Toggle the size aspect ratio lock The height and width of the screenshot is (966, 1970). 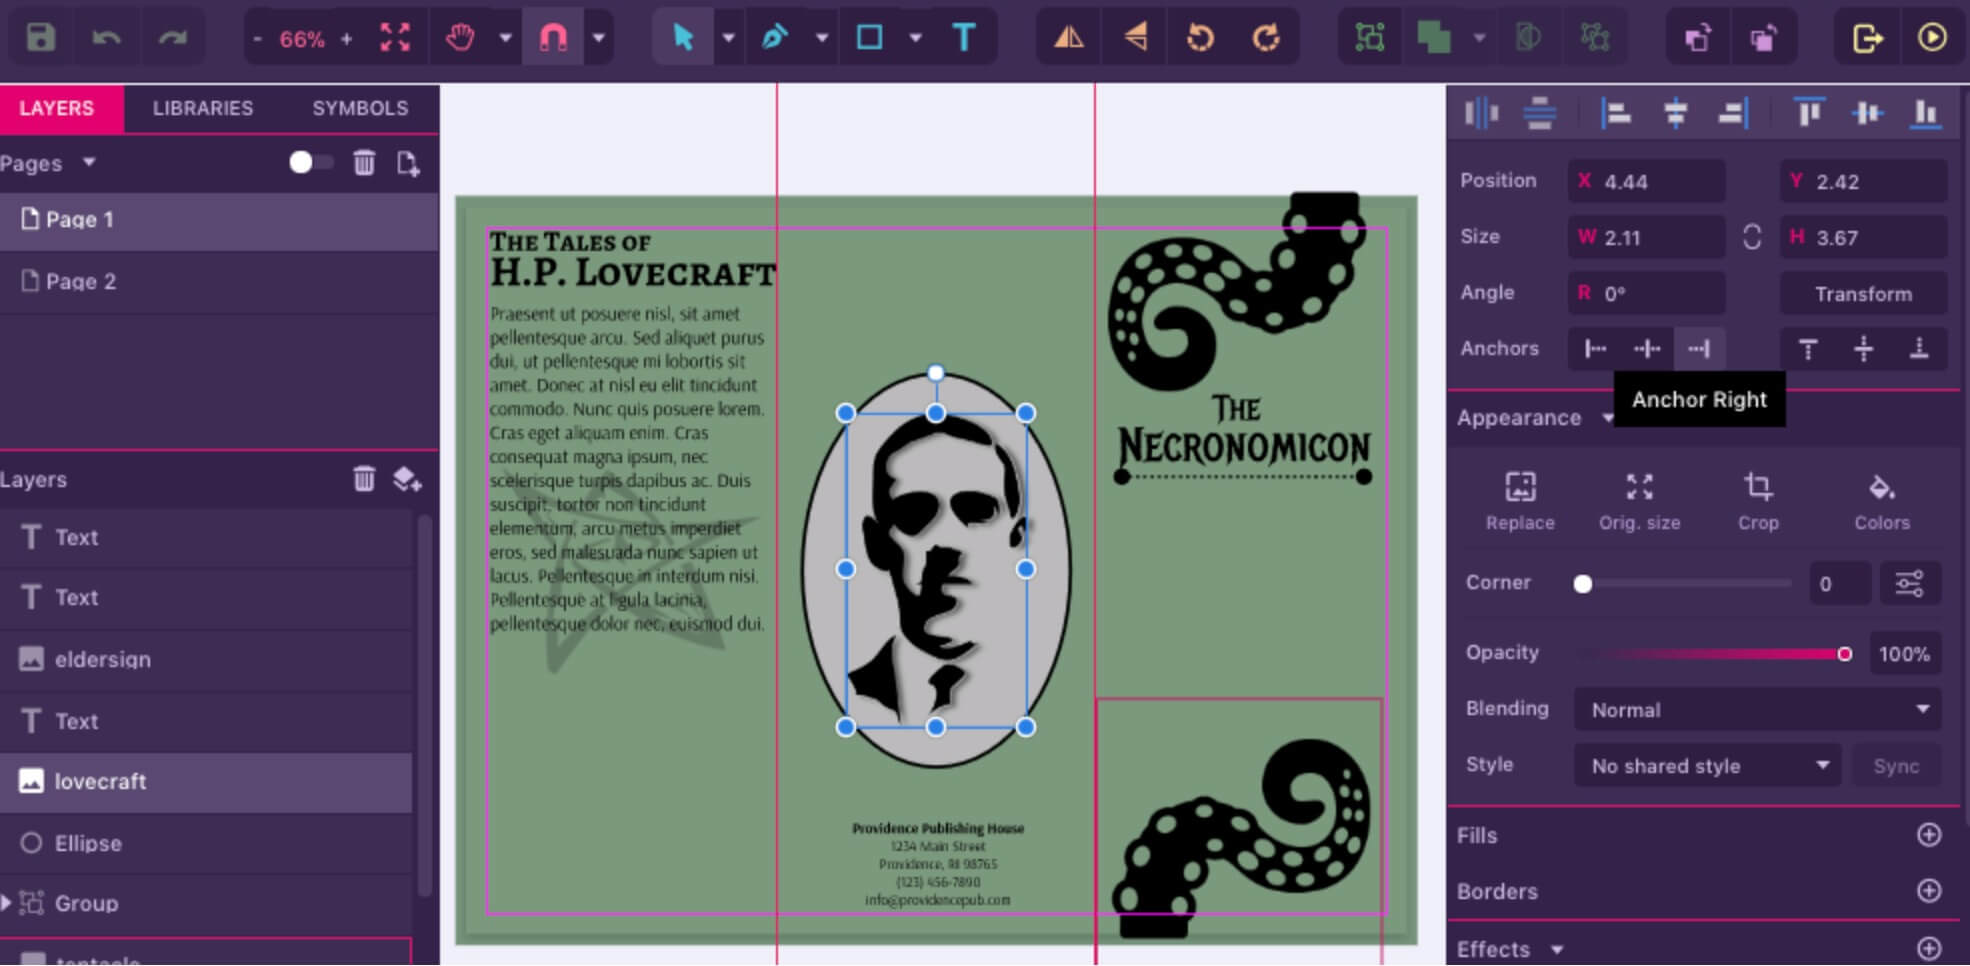[x=1752, y=237]
